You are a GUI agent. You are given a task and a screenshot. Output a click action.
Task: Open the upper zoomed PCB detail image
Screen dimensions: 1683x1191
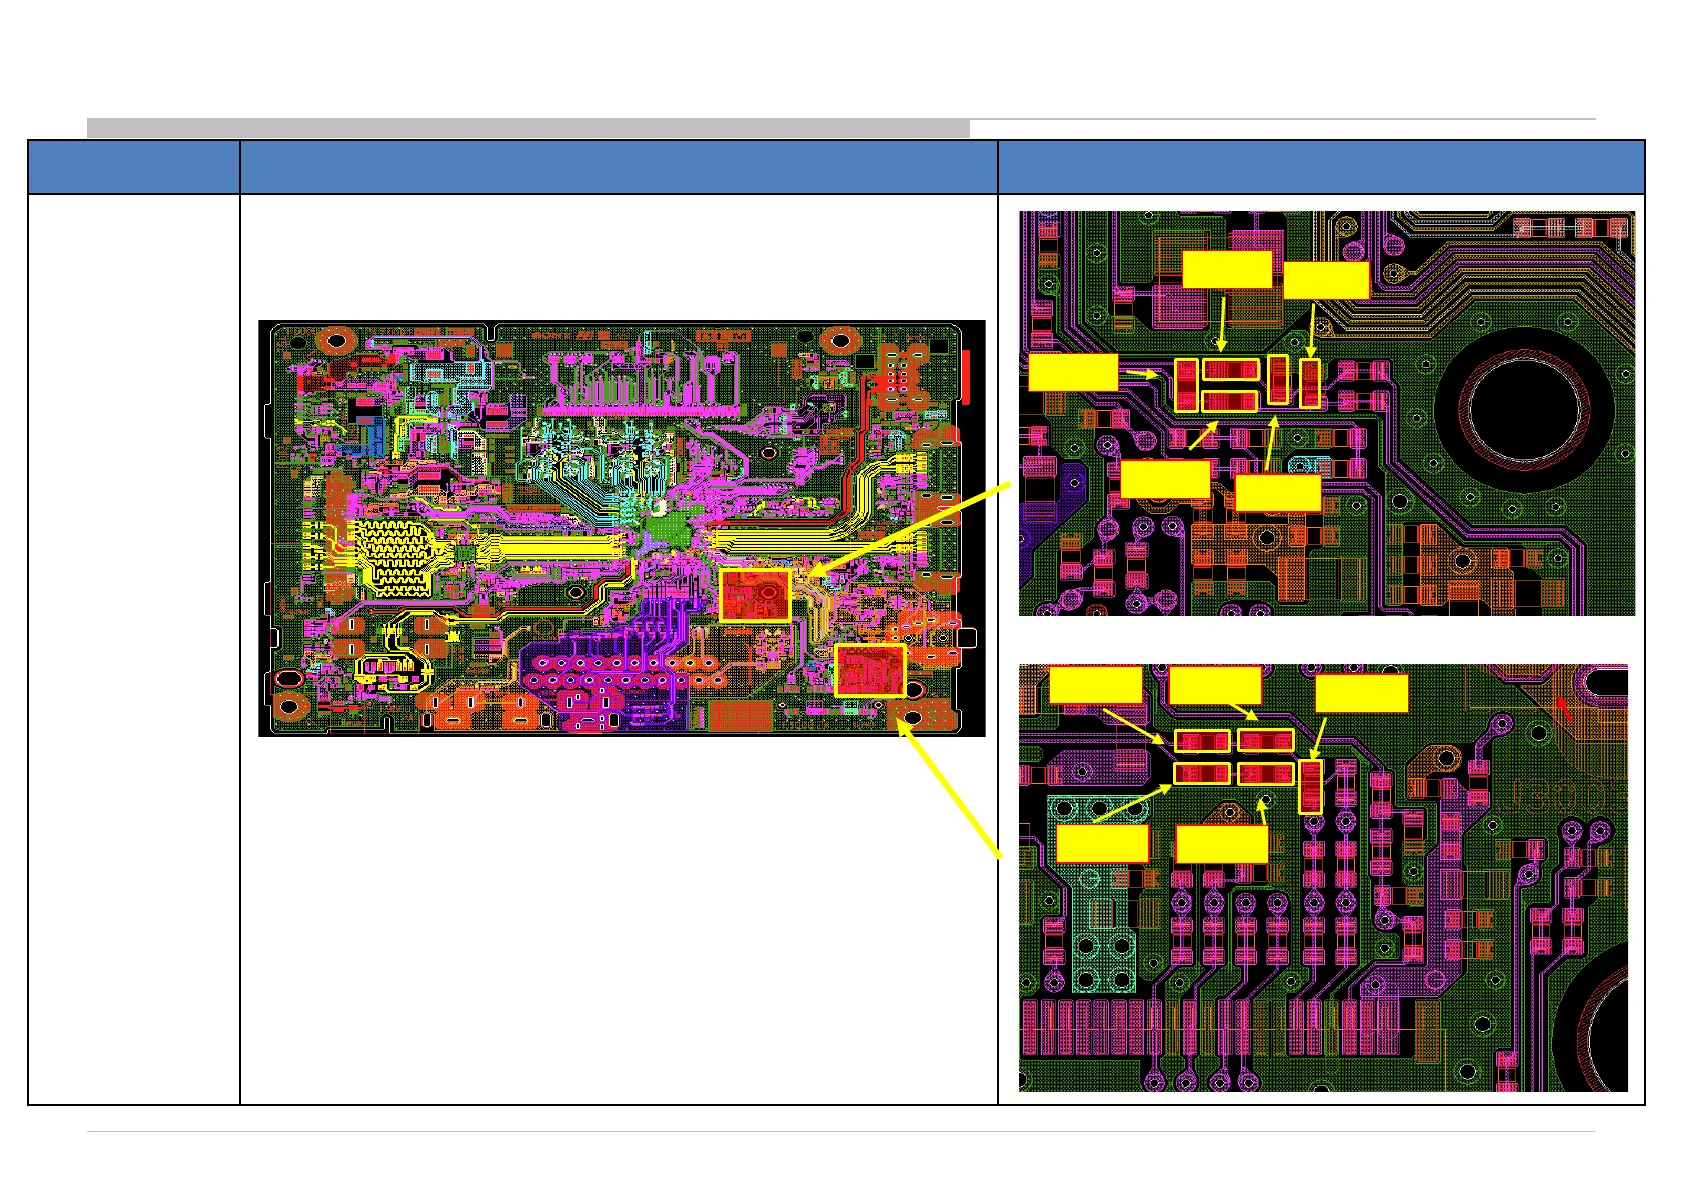[1326, 413]
